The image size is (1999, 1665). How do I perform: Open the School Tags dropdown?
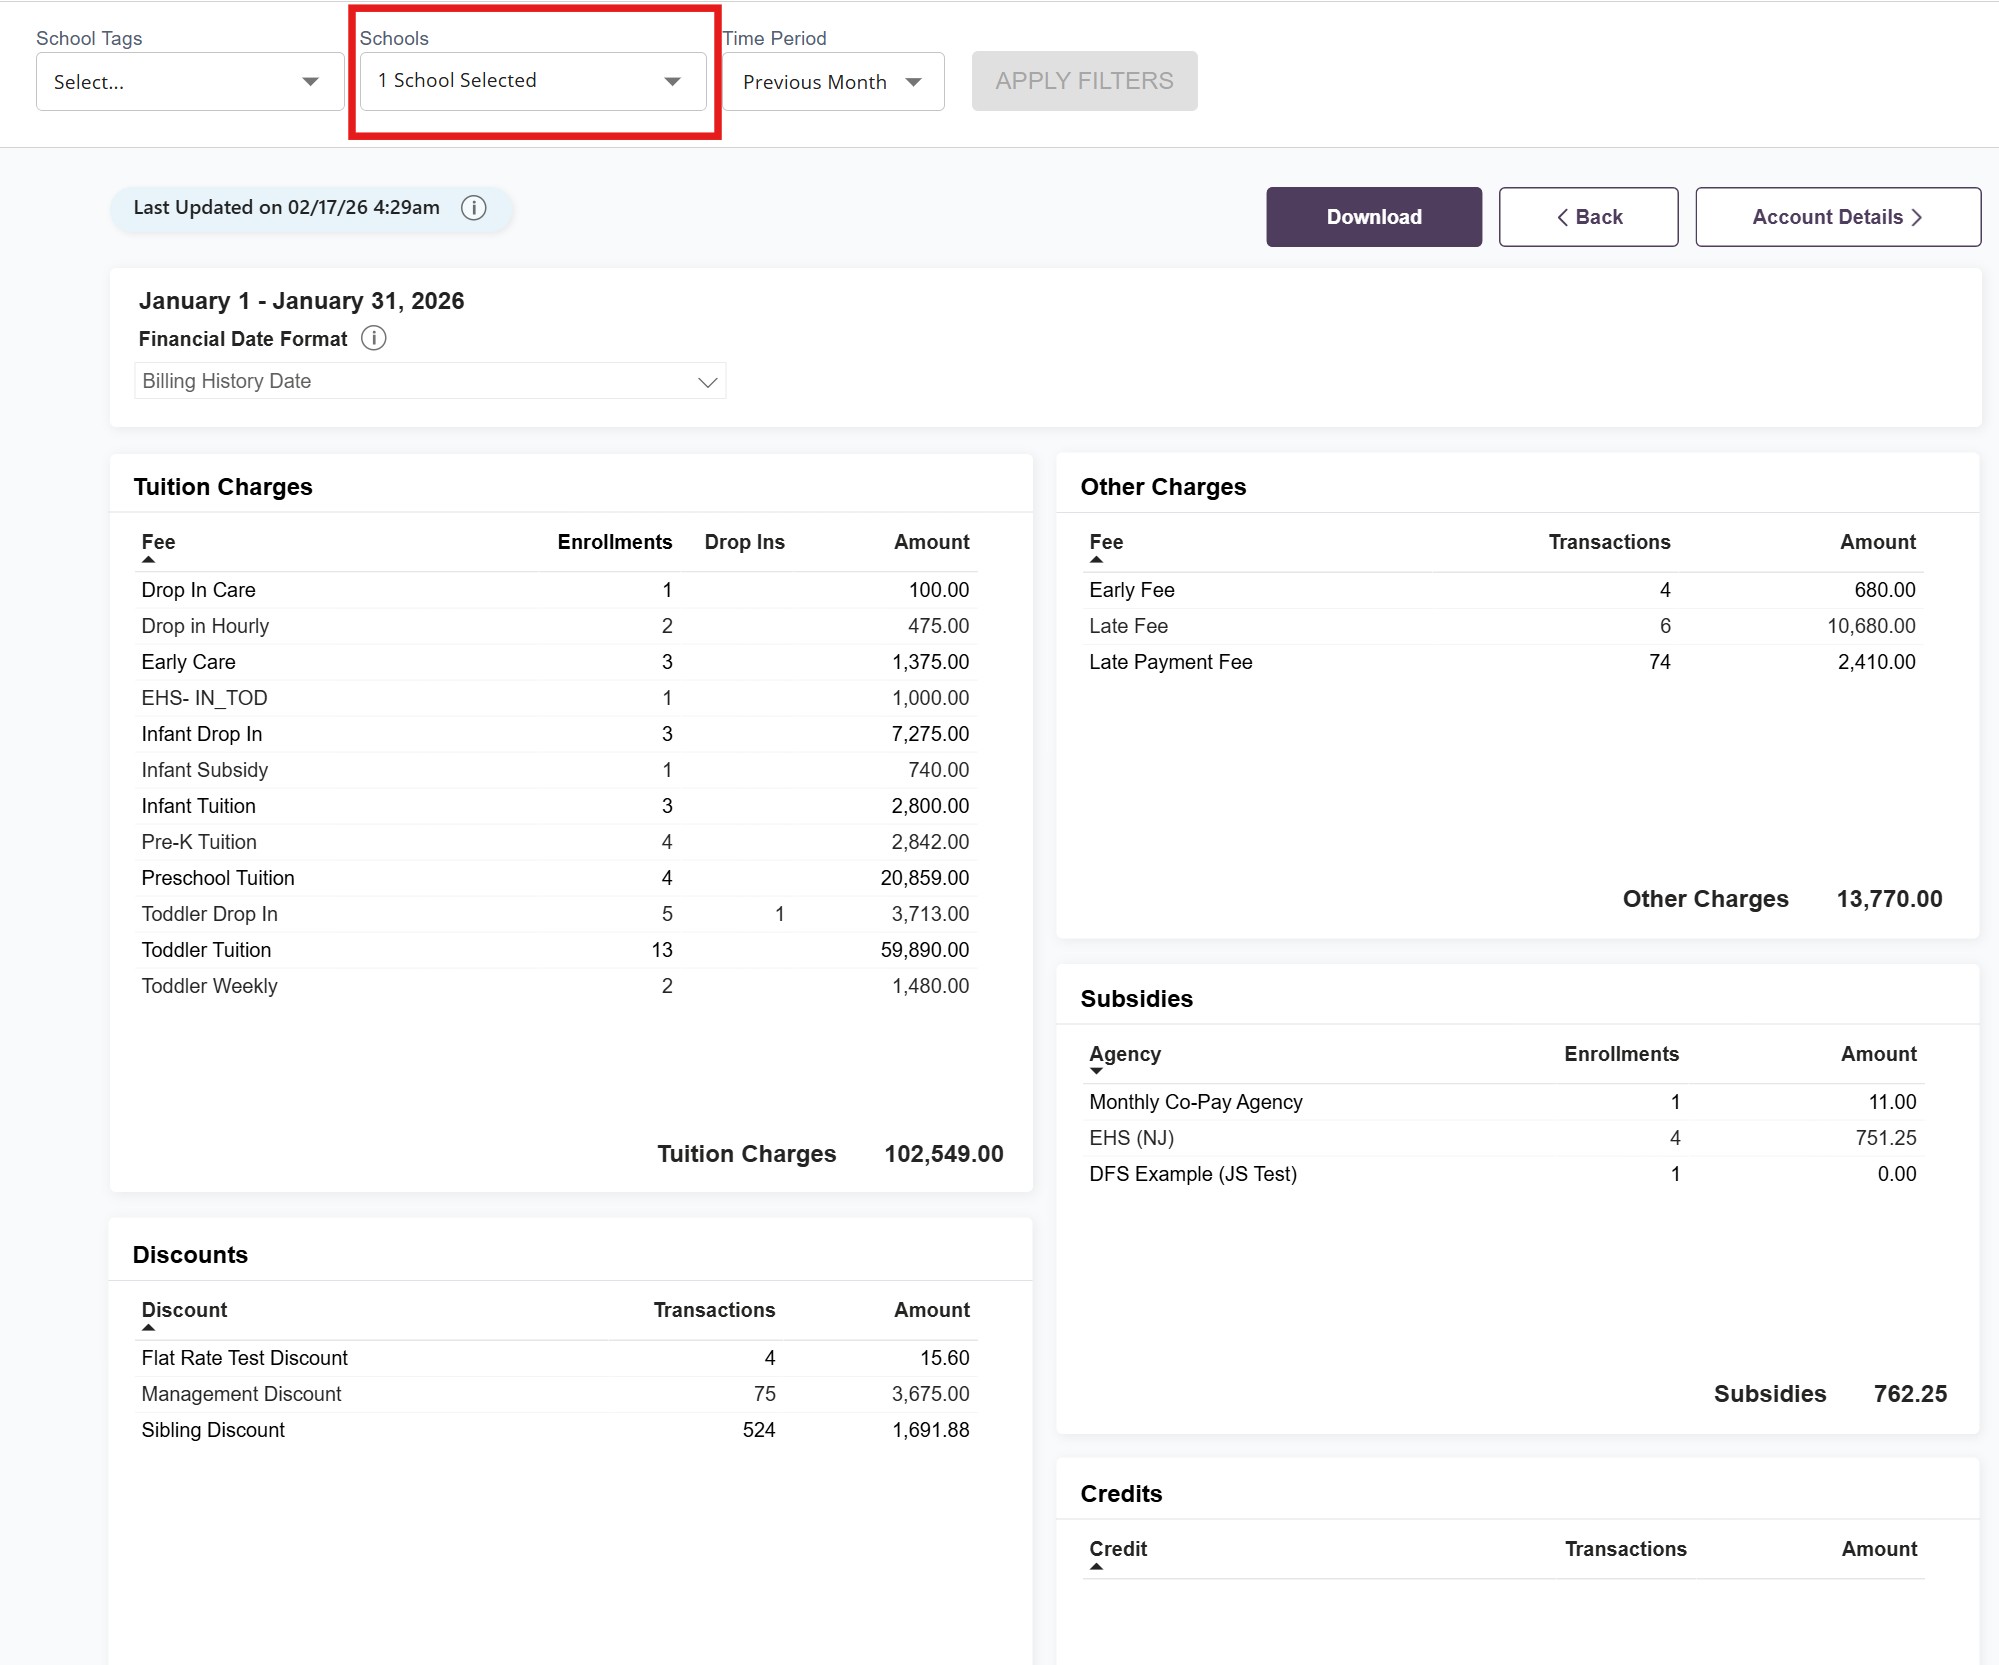pos(189,82)
